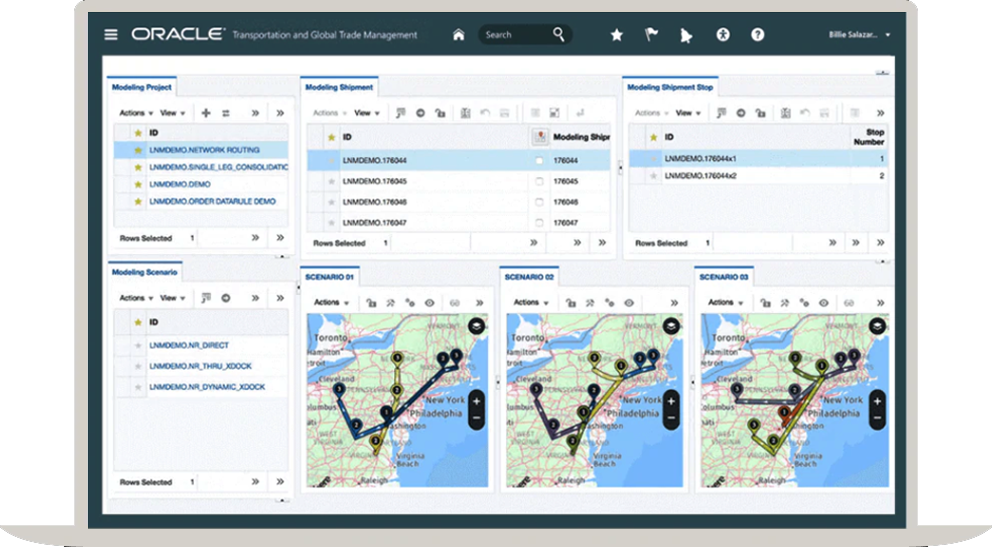Open the Help question mark icon
Image resolution: width=992 pixels, height=547 pixels.
(x=757, y=35)
